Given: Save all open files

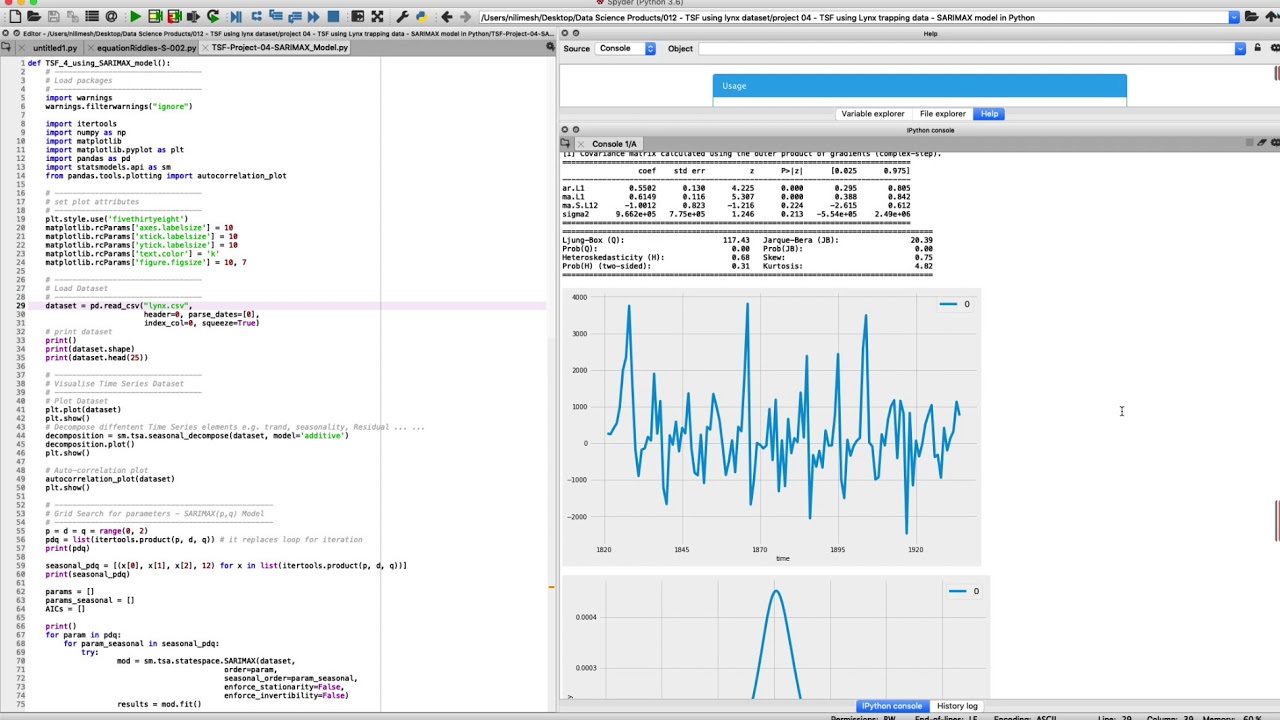Looking at the screenshot, I should tap(72, 17).
